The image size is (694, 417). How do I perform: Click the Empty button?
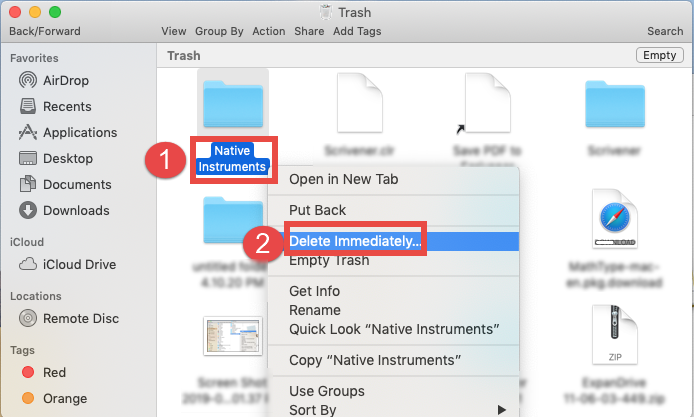tap(659, 55)
